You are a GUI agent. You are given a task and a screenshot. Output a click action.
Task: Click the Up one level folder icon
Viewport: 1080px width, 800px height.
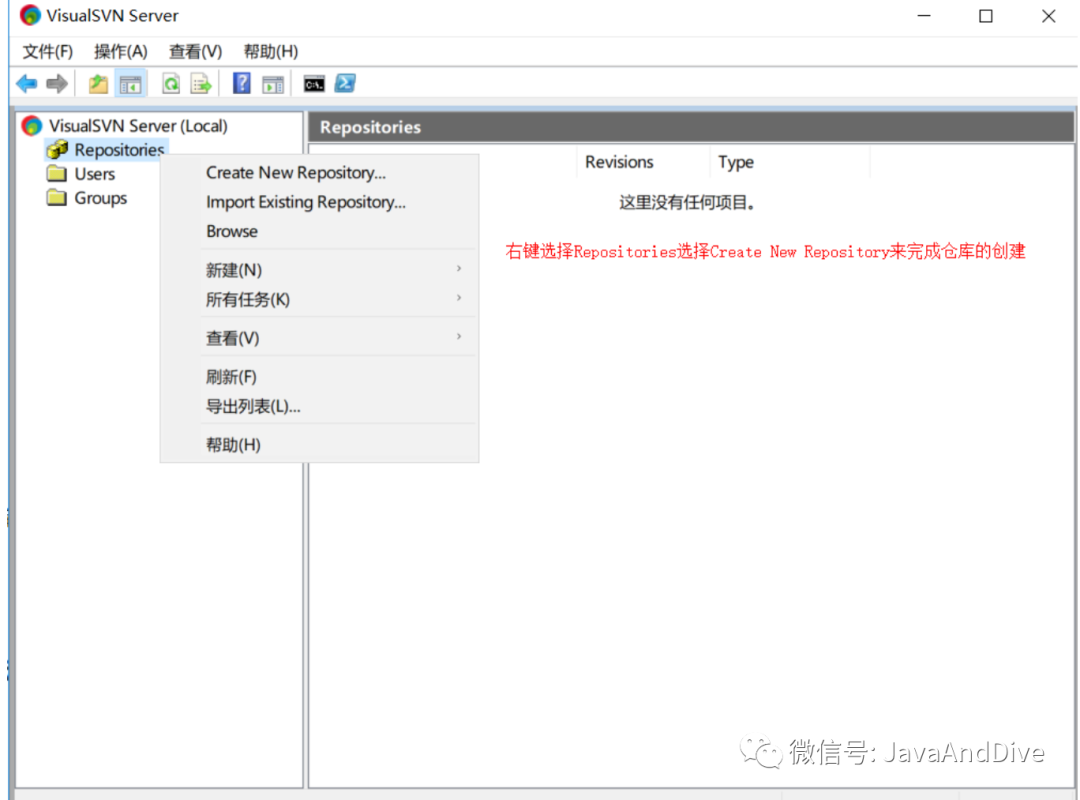click(98, 84)
